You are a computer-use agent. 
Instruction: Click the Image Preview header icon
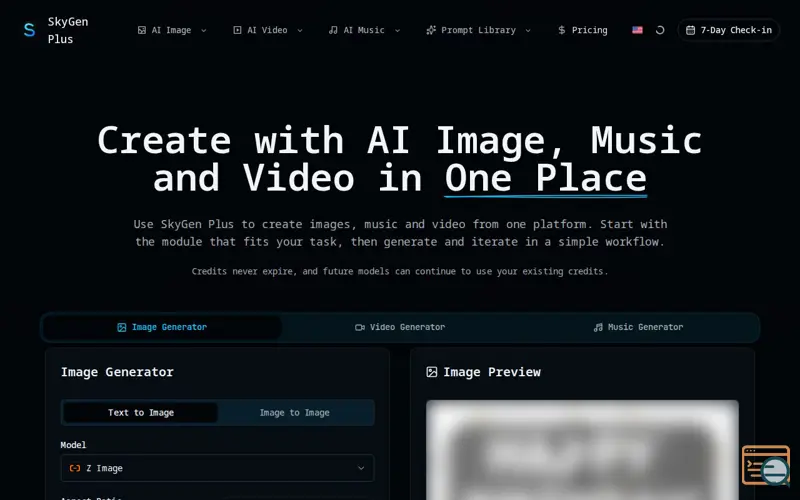pyautogui.click(x=432, y=372)
